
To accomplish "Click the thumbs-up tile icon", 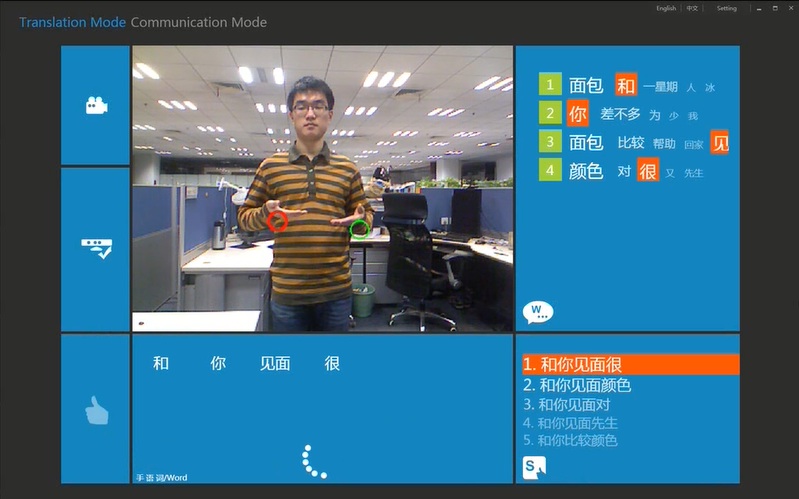I will [x=96, y=410].
